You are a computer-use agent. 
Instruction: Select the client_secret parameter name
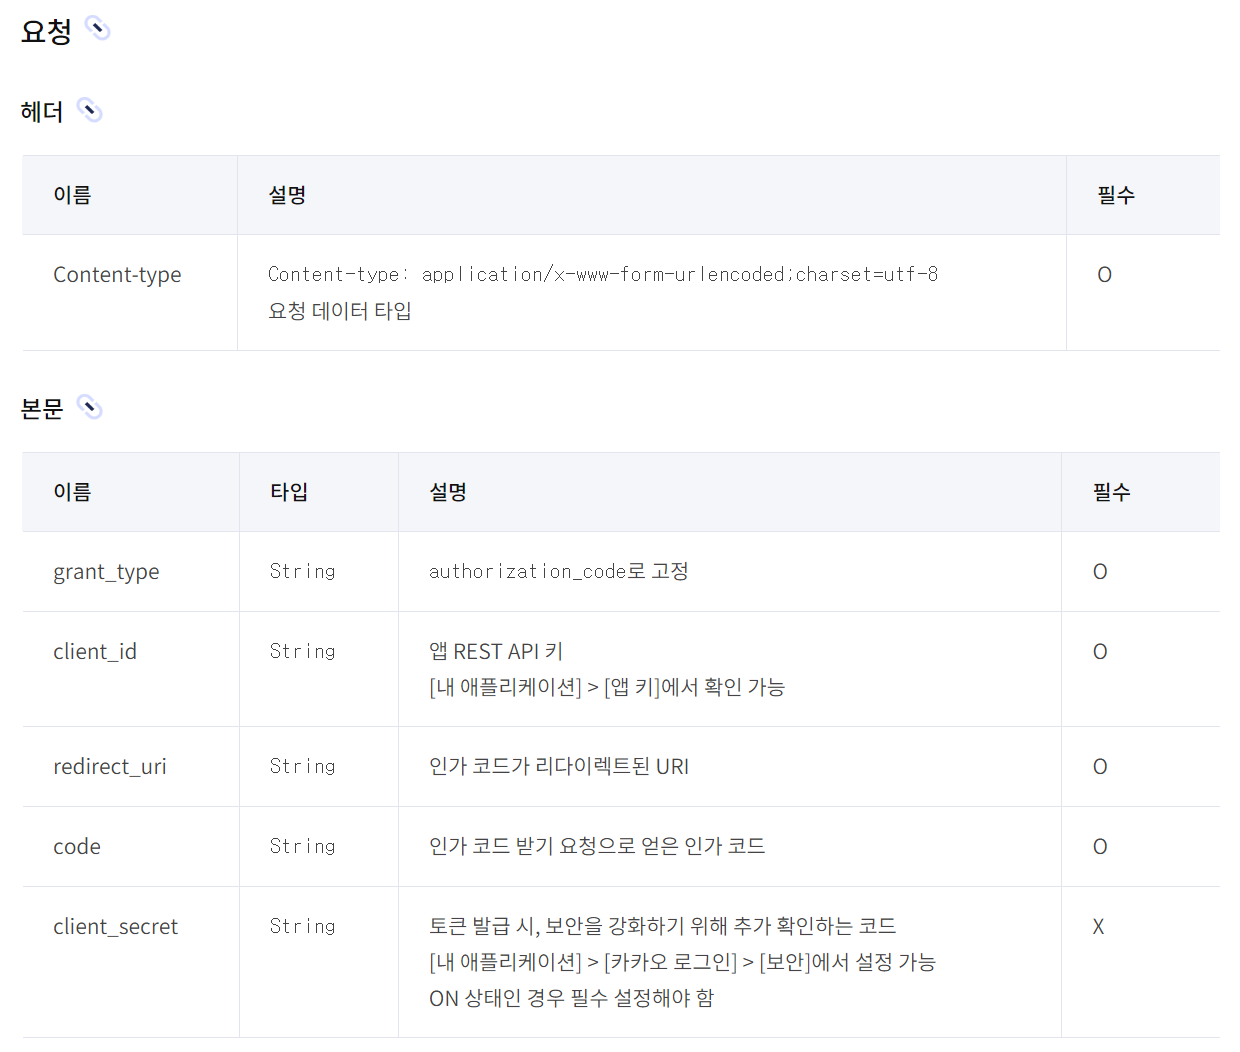pyautogui.click(x=115, y=927)
